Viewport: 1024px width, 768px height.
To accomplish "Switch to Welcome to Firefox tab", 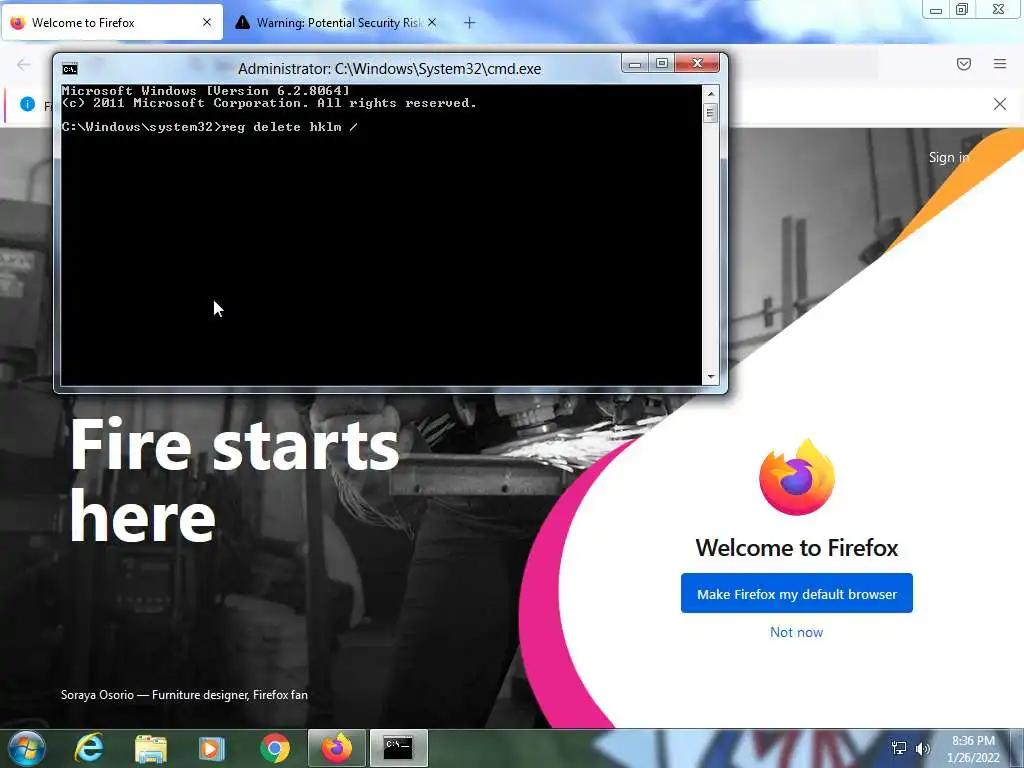I will 111,23.
